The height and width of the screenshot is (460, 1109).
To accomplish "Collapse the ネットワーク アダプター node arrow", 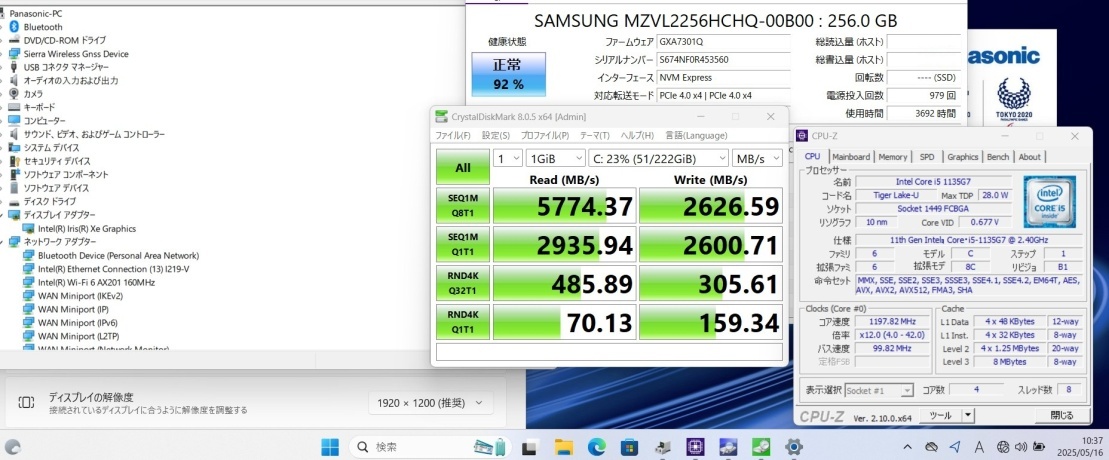I will point(2,242).
